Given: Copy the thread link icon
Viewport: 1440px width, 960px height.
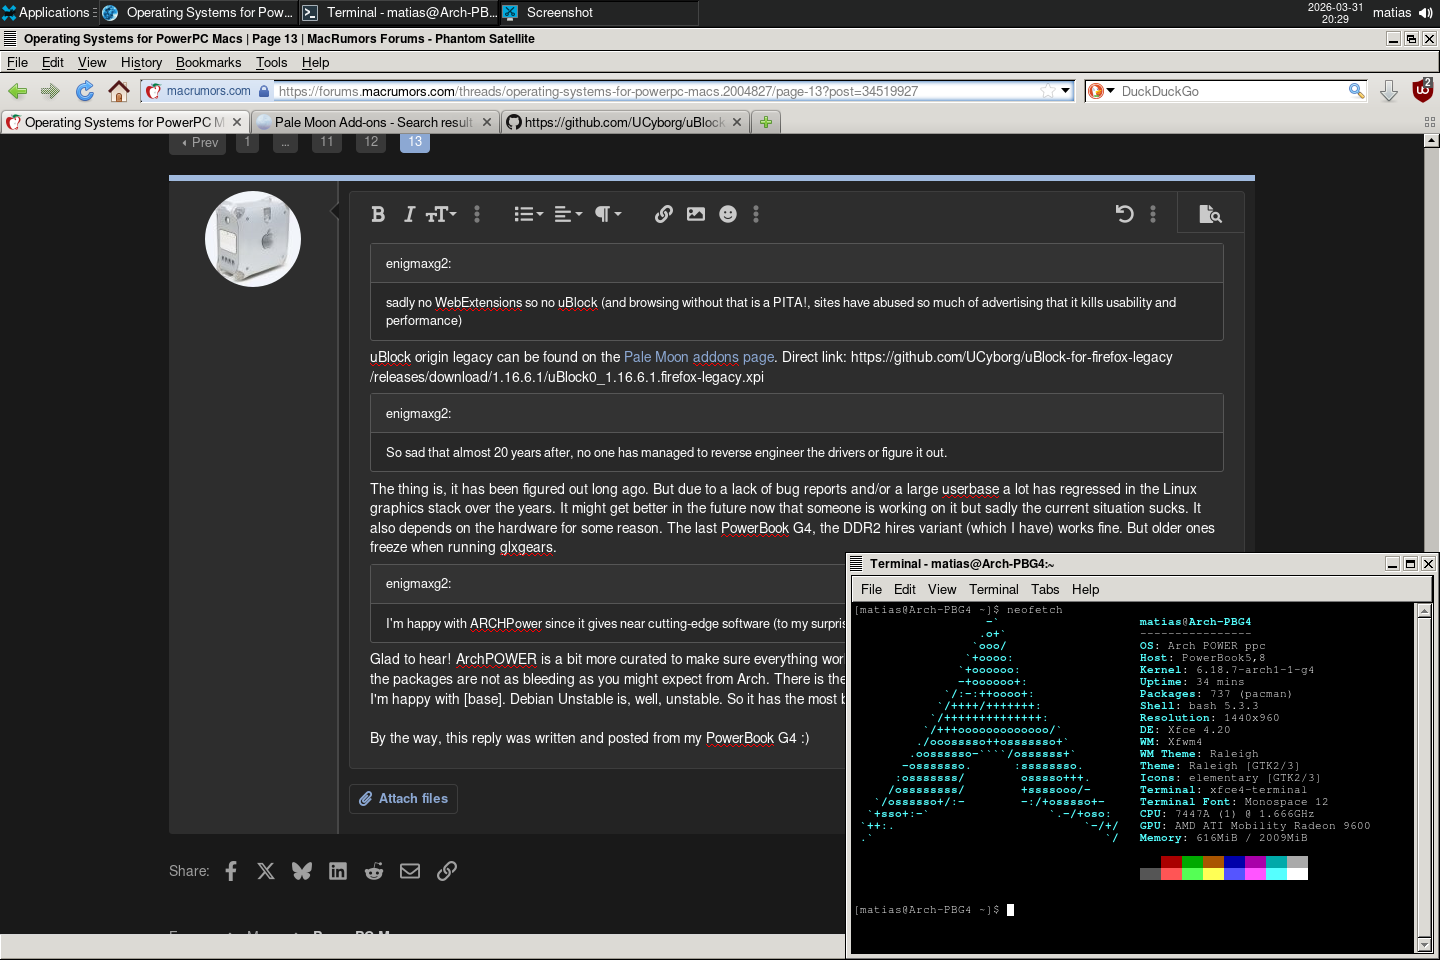Looking at the screenshot, I should point(447,871).
